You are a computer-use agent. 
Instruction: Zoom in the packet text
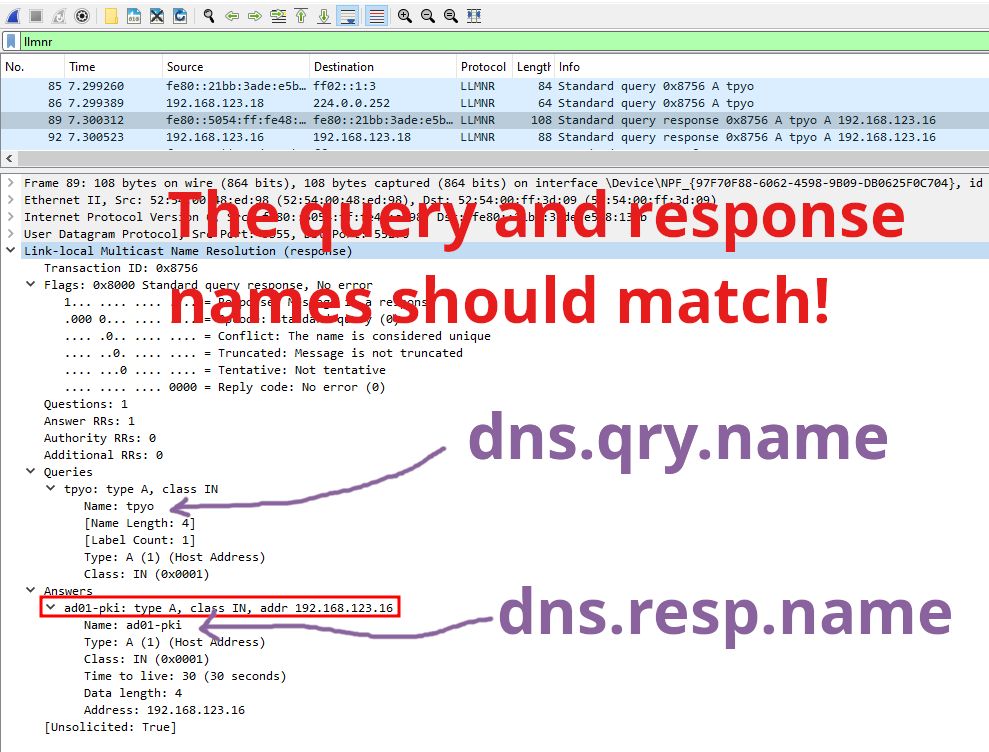tap(405, 16)
